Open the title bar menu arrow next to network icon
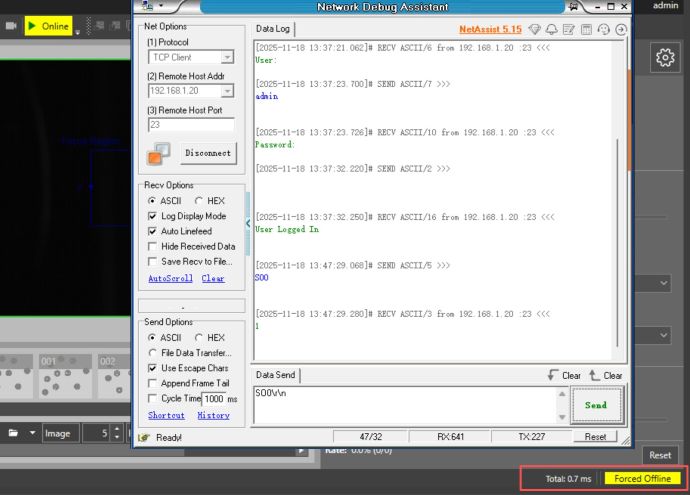Viewport: 690px width, 495px height. 161,6
